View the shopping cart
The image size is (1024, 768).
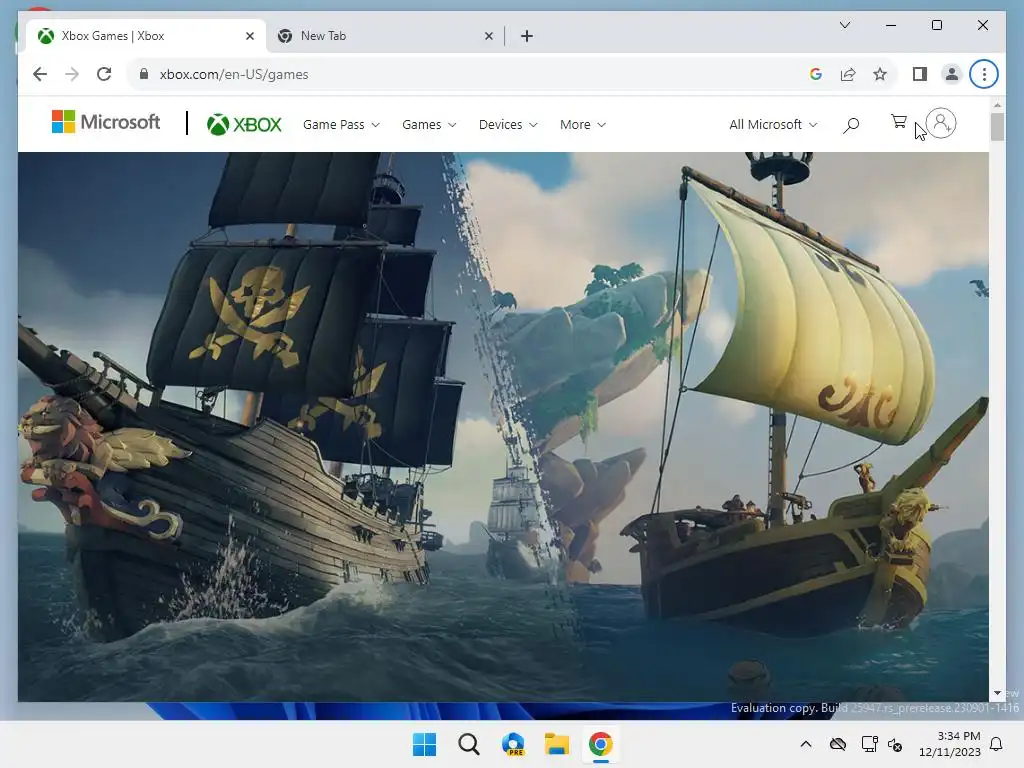899,122
